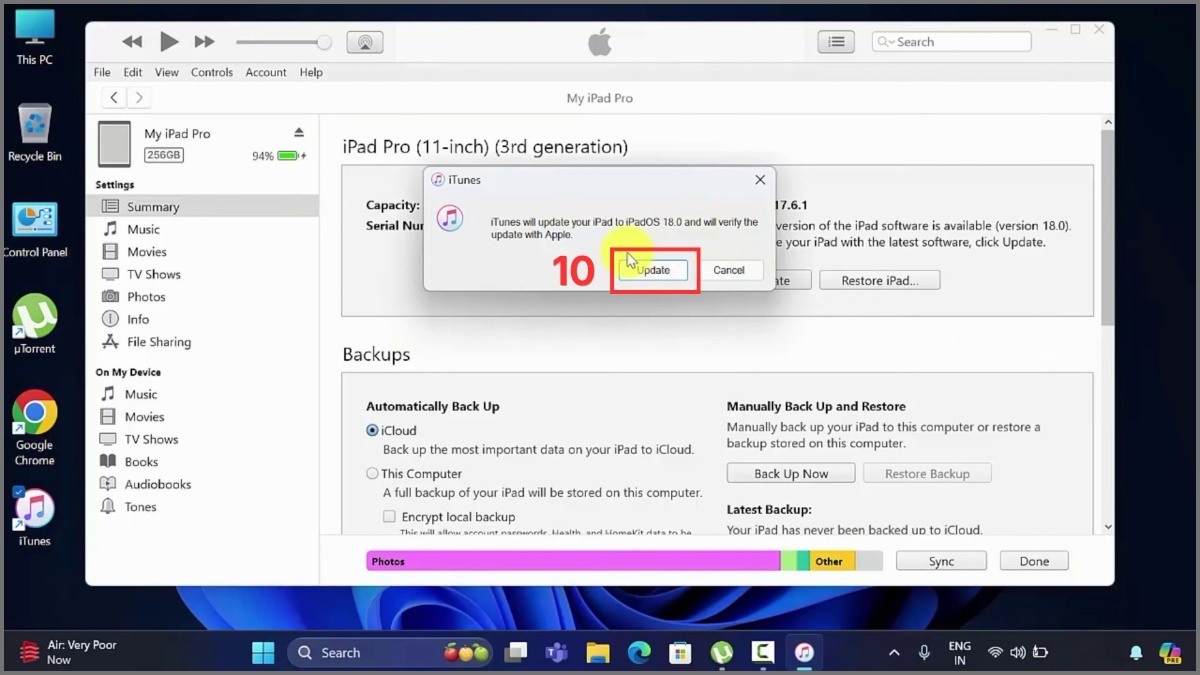Open the Control Panel desktop icon
1200x675 pixels.
pos(35,231)
